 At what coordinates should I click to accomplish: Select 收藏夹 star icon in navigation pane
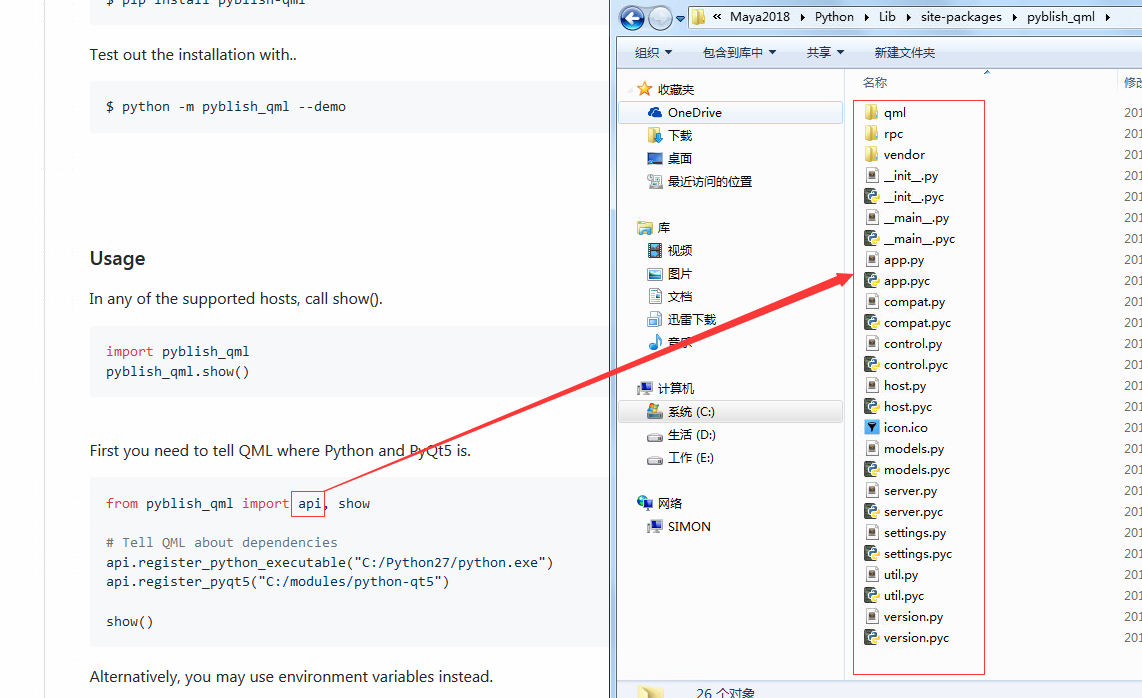point(645,89)
